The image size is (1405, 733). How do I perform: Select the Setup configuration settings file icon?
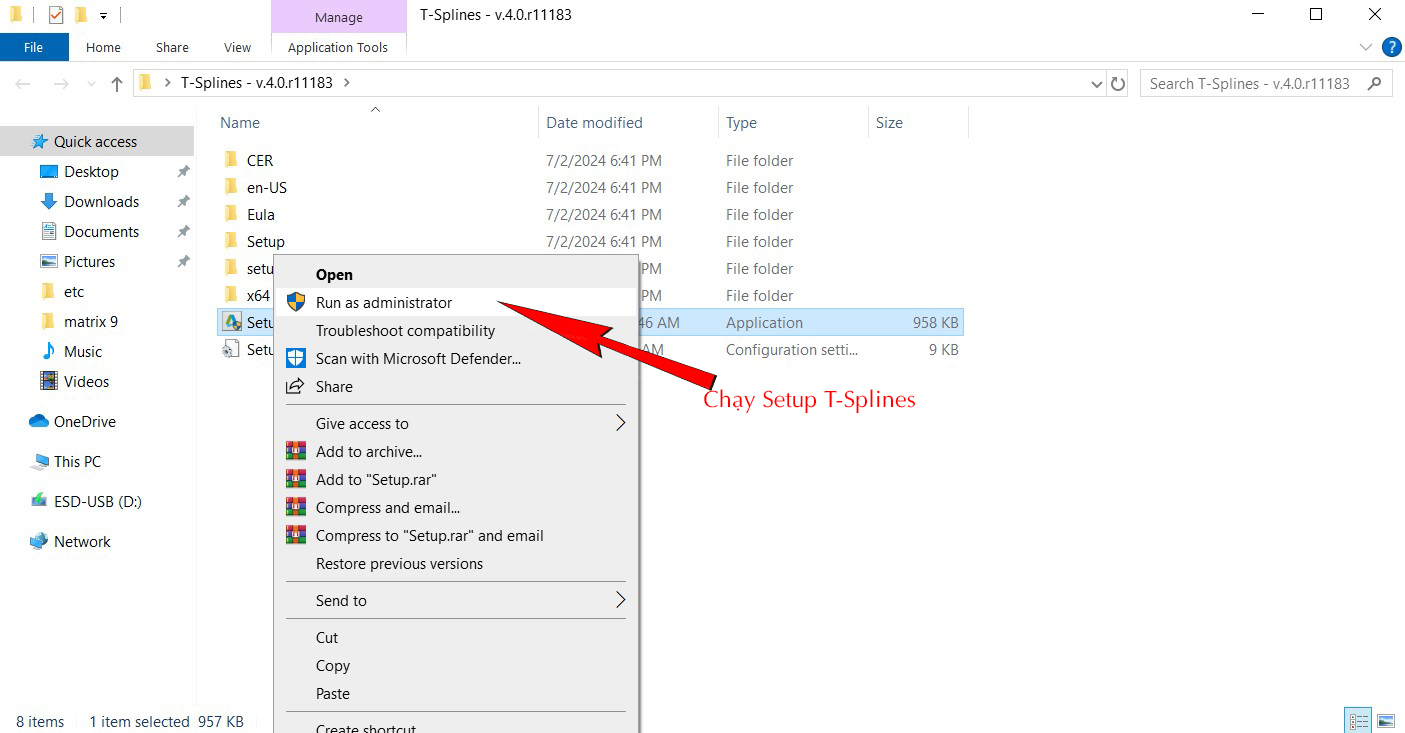231,349
